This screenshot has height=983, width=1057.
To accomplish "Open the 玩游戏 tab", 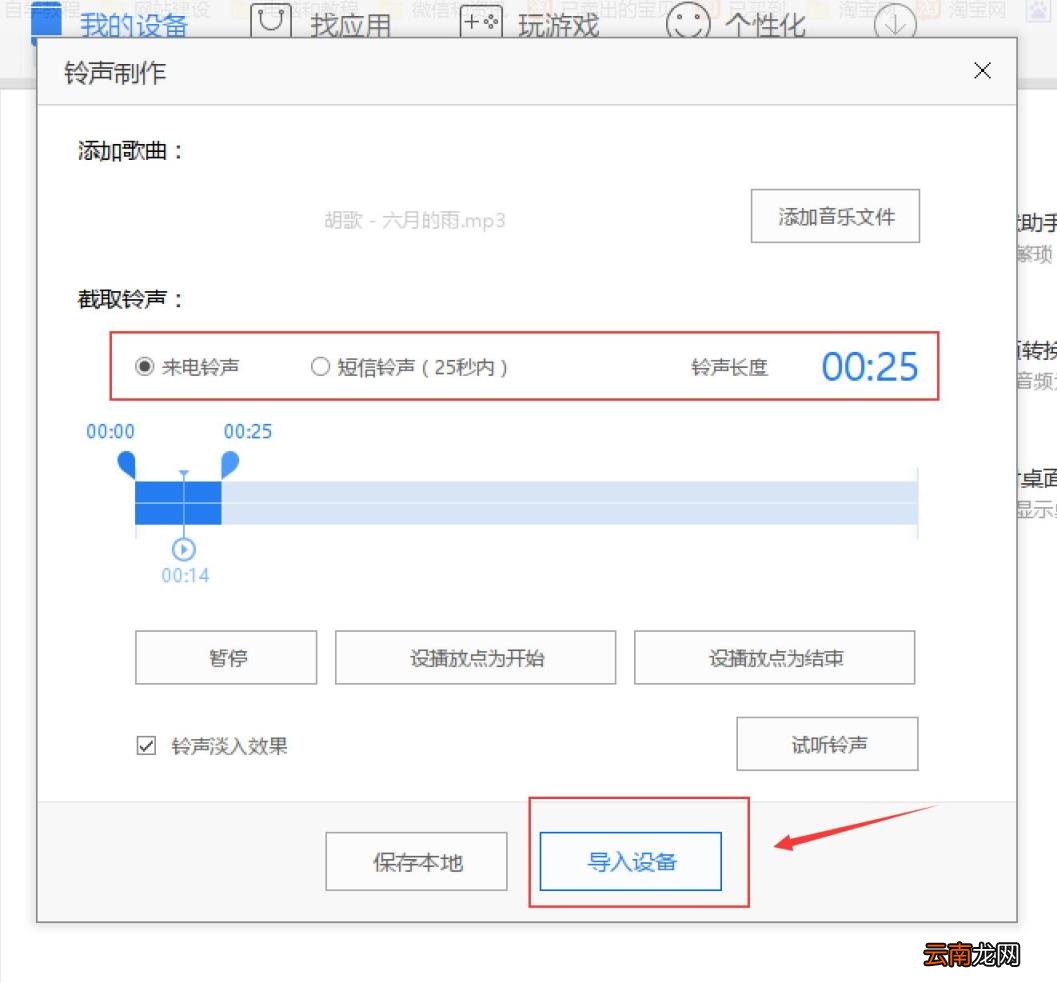I will click(x=558, y=25).
